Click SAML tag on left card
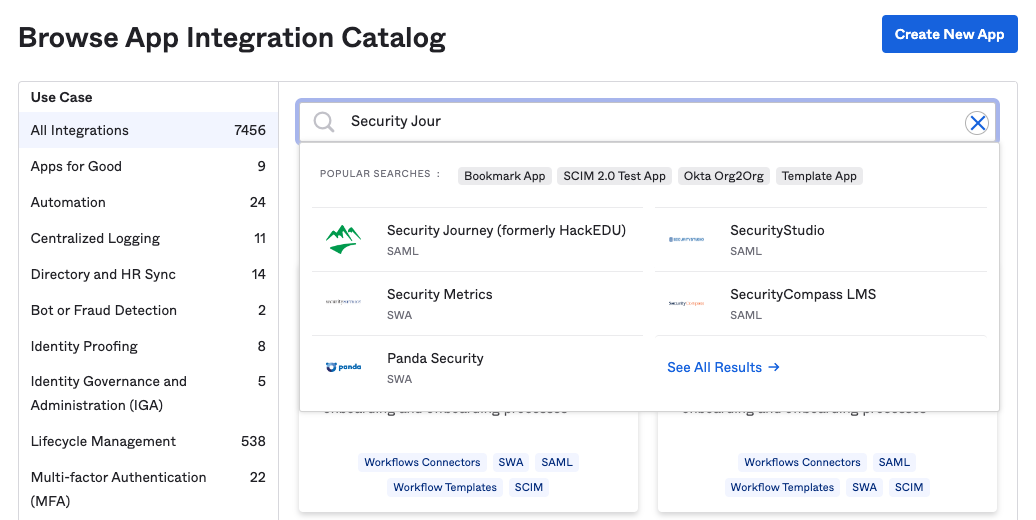The height and width of the screenshot is (520, 1036). 557,463
